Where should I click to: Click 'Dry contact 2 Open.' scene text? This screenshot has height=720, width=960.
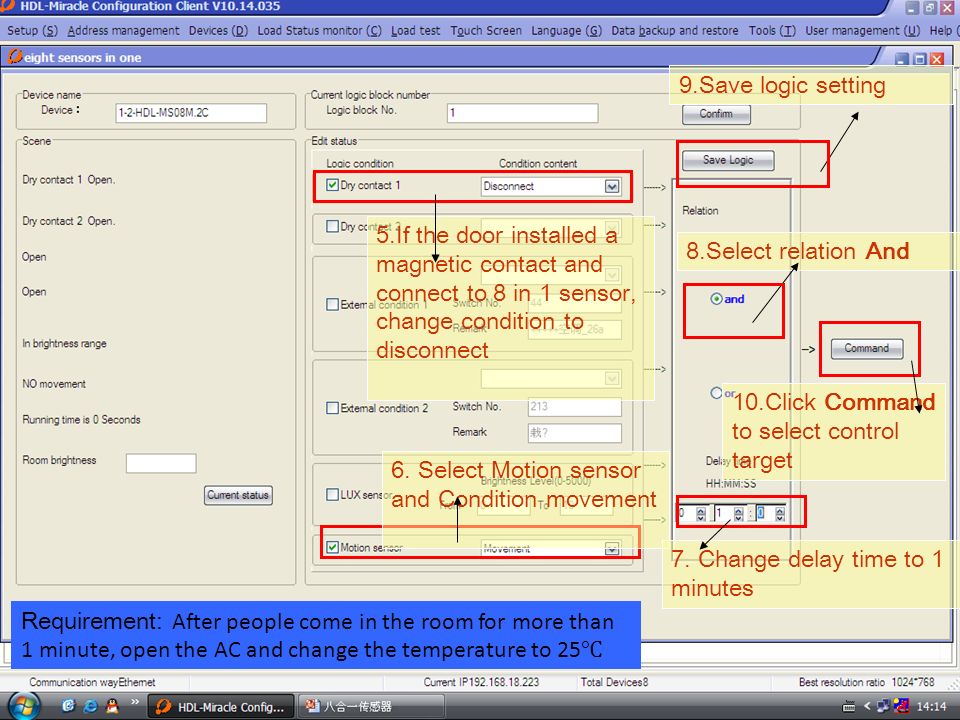pyautogui.click(x=69, y=221)
